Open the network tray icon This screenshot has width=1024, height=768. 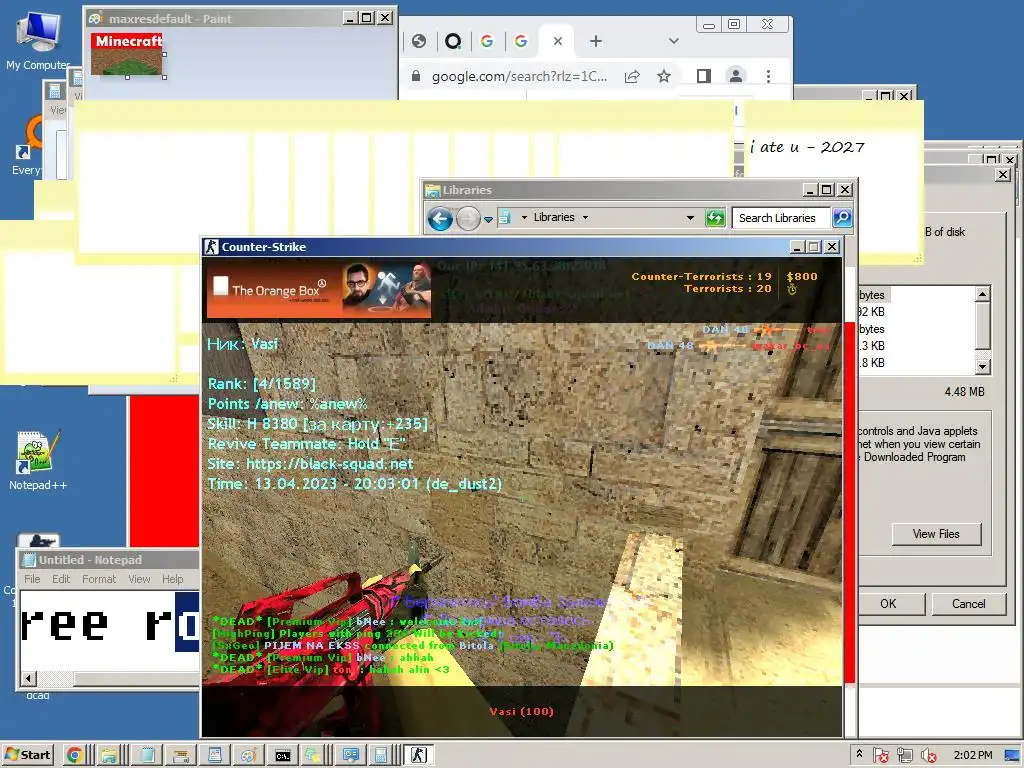pyautogui.click(x=904, y=755)
